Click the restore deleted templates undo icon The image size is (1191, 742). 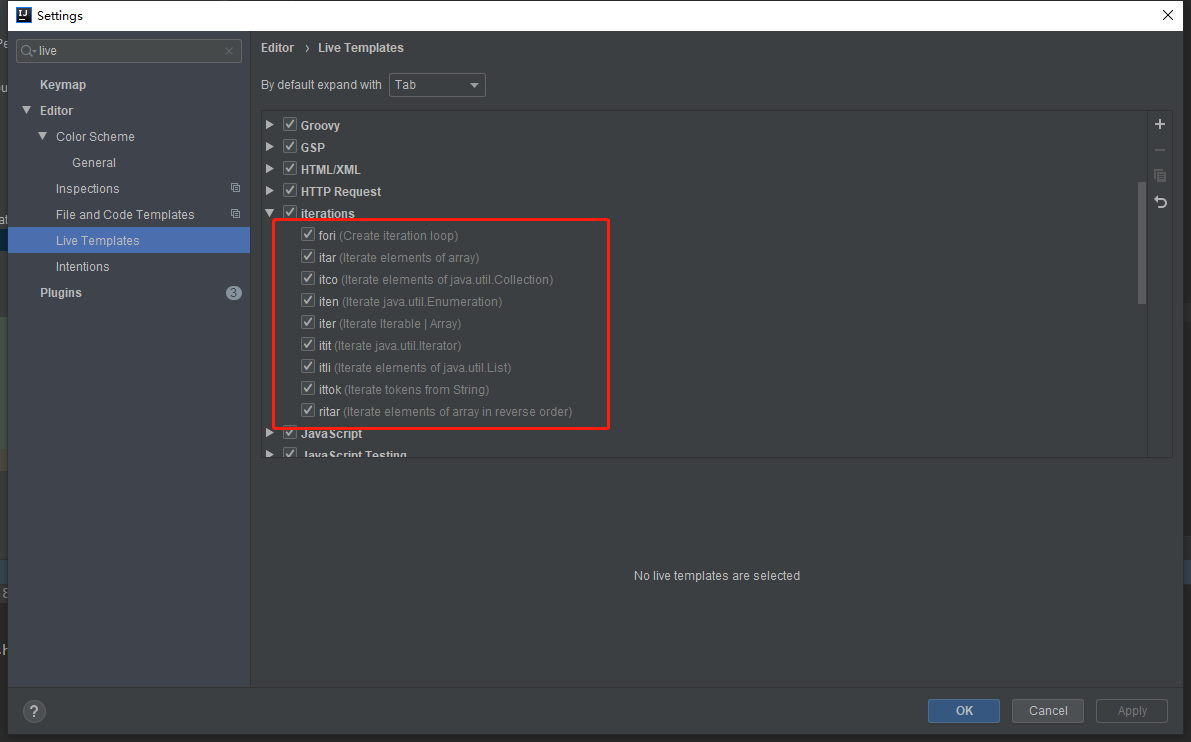click(1160, 202)
